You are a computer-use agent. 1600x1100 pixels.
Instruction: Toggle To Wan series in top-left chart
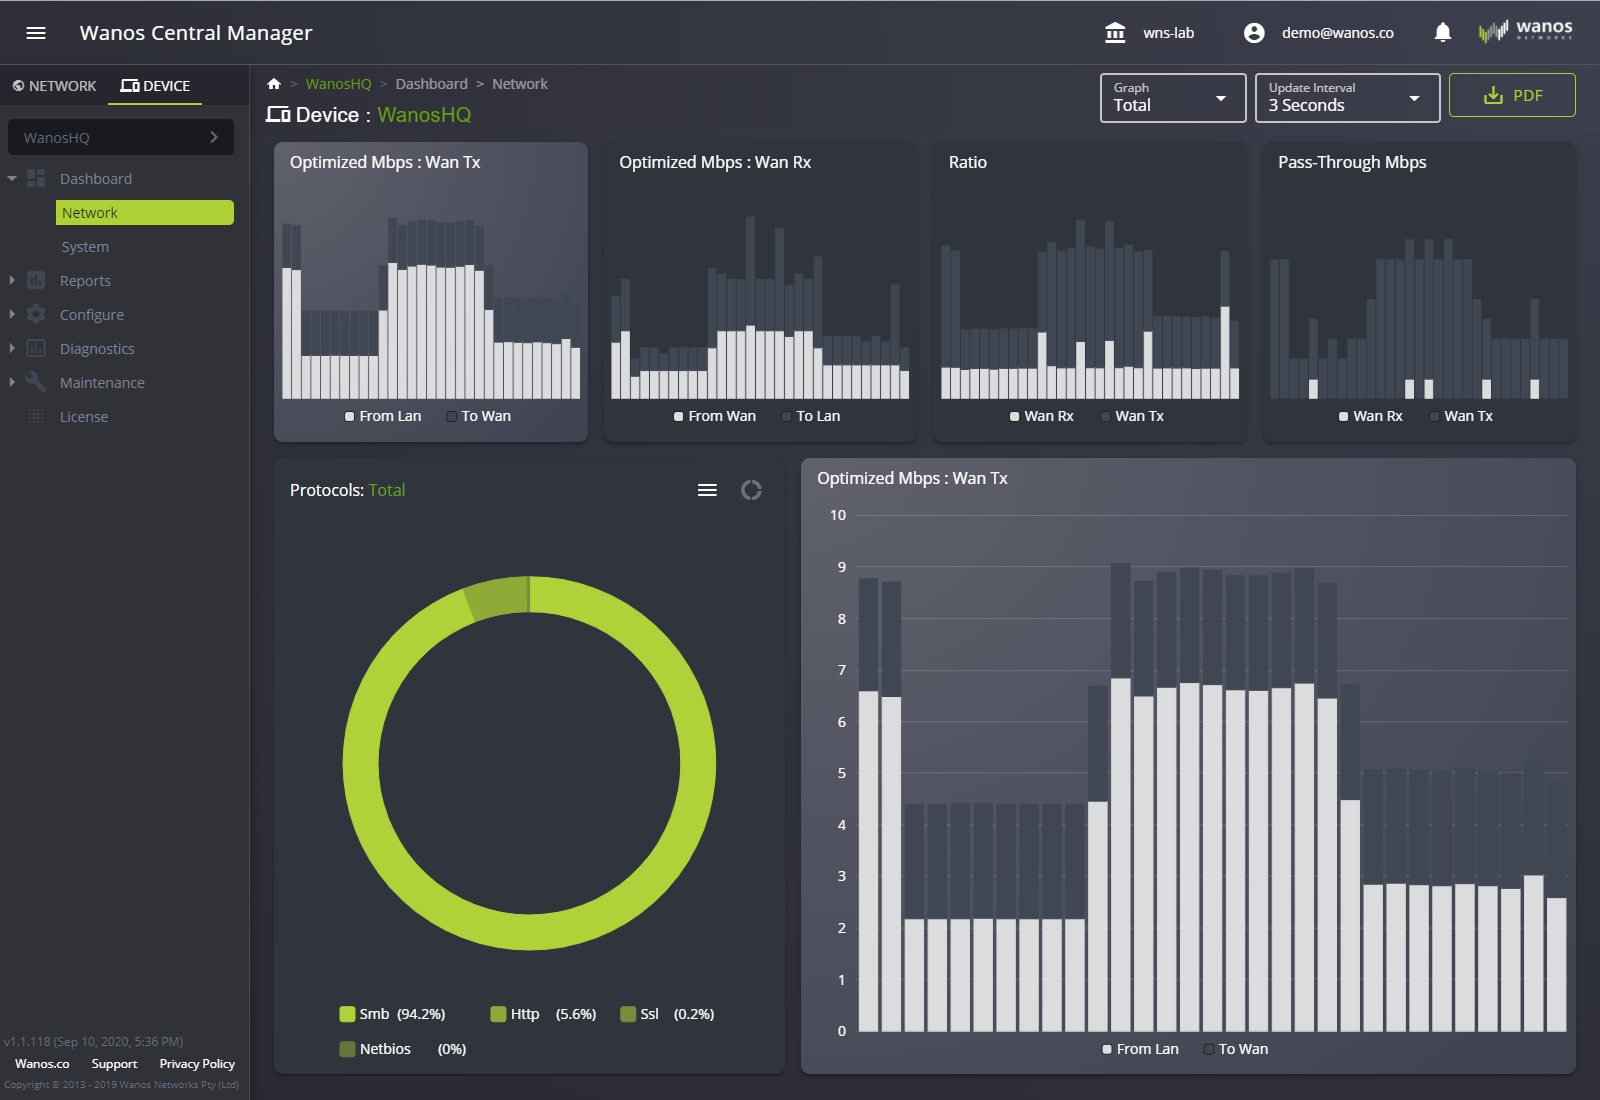478,416
